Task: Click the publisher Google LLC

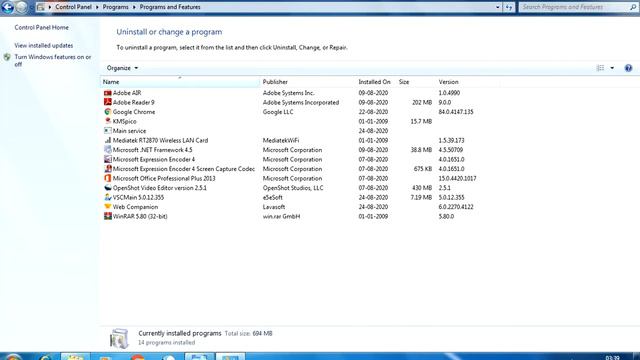Action: point(278,112)
